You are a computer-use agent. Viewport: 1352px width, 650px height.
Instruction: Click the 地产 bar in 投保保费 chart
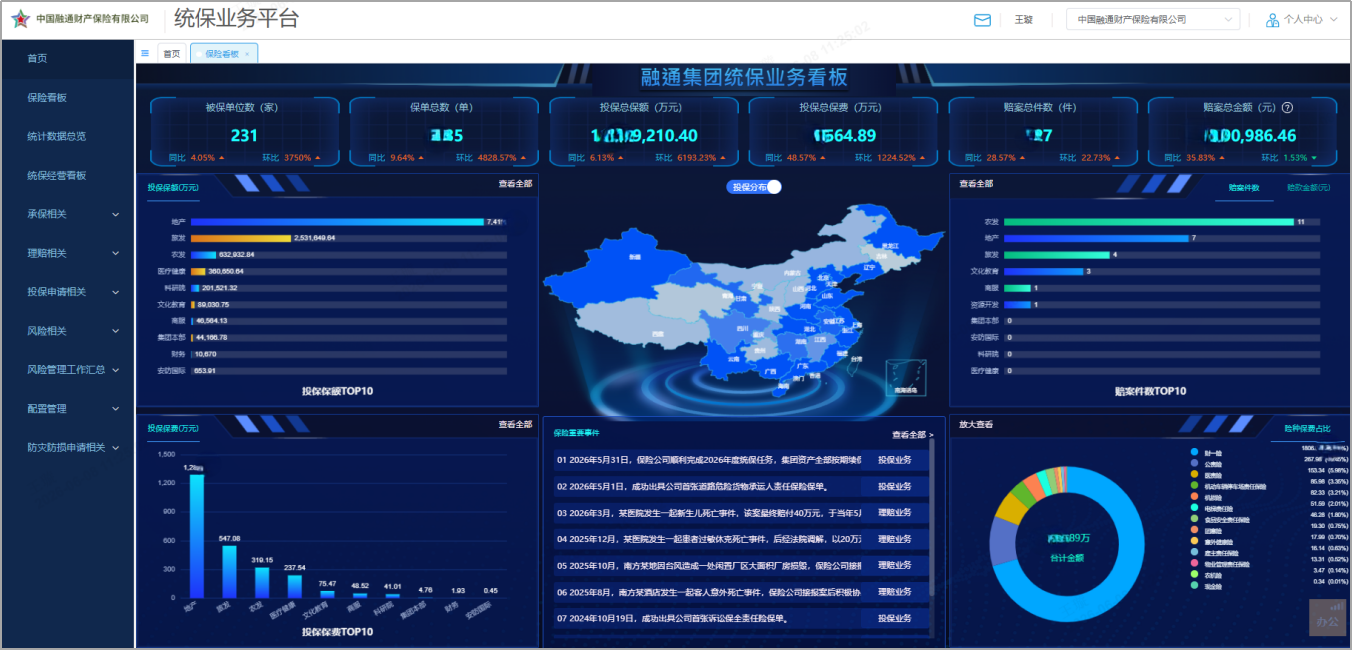(197, 536)
